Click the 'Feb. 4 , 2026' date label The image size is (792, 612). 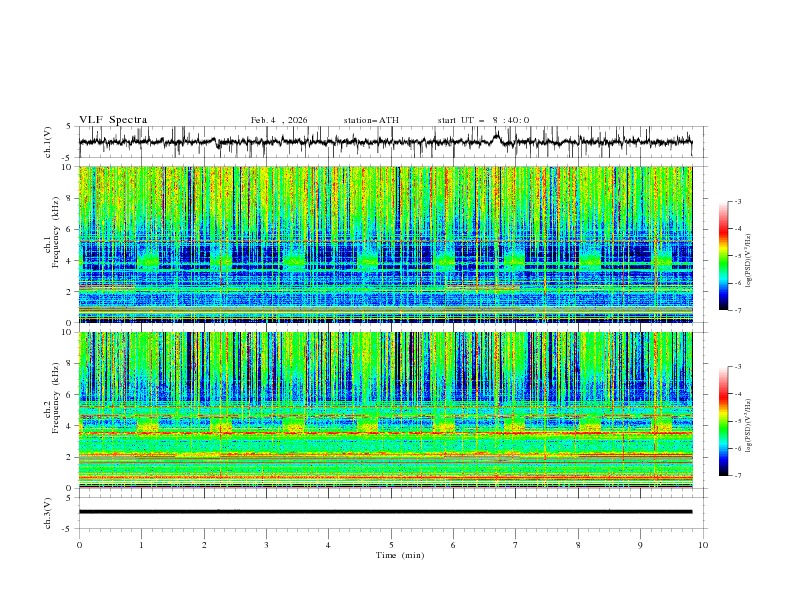pos(279,120)
